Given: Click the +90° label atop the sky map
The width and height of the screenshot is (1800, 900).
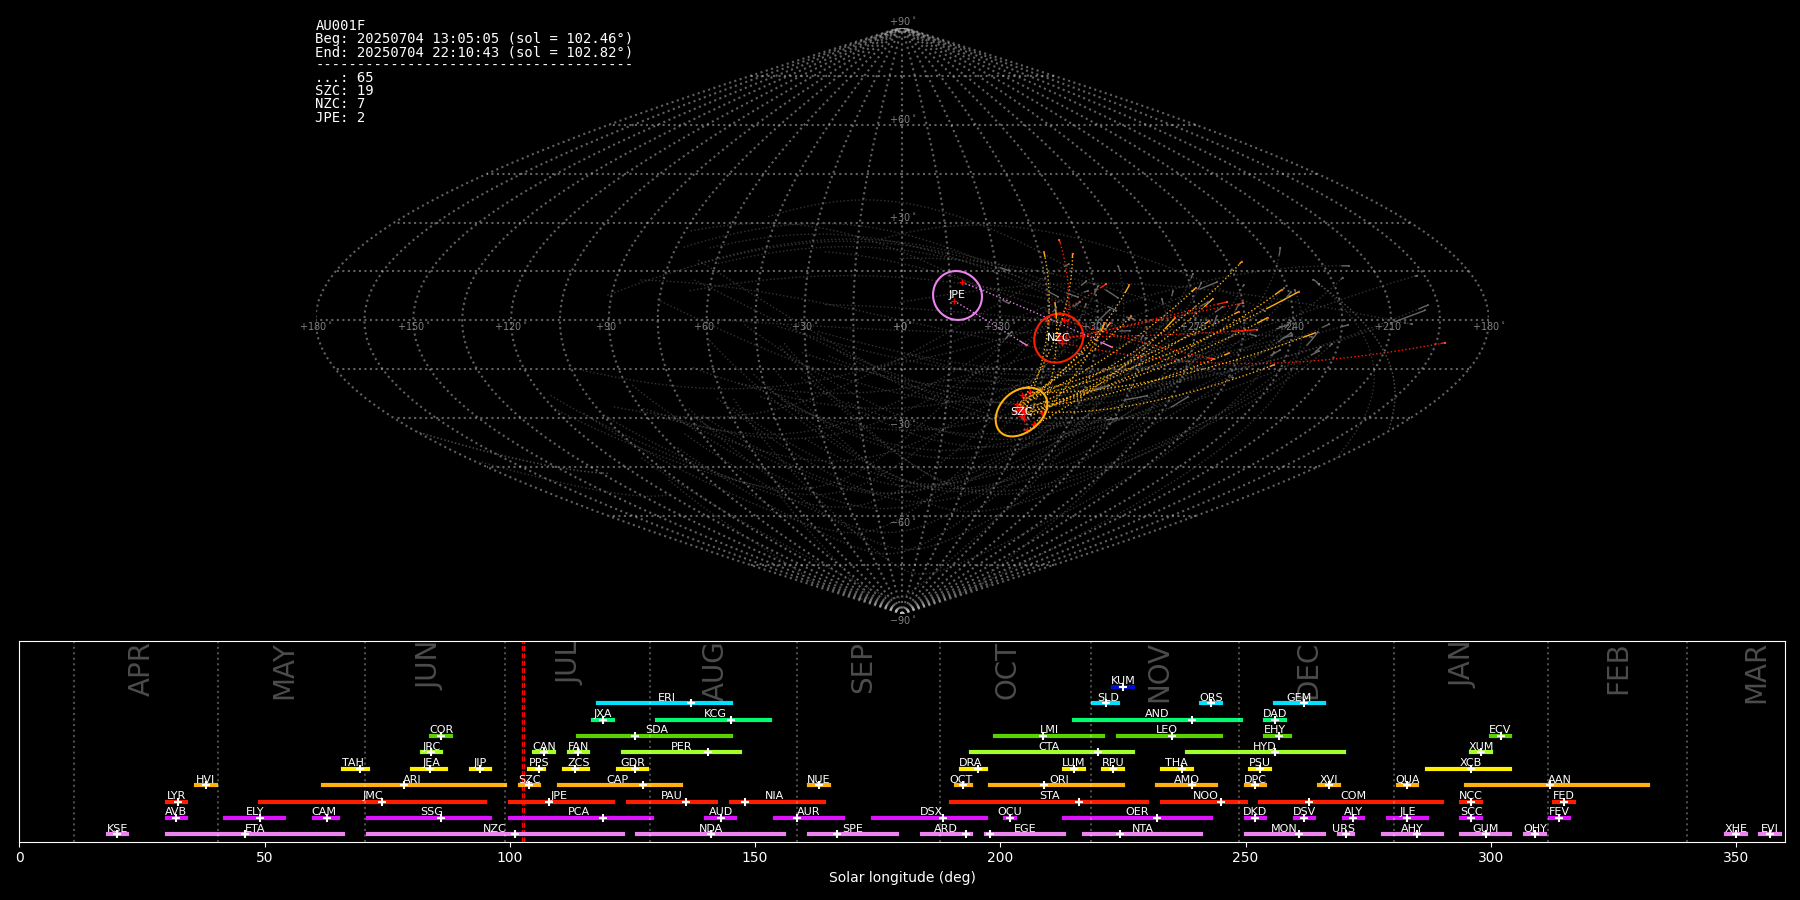Looking at the screenshot, I should point(902,22).
